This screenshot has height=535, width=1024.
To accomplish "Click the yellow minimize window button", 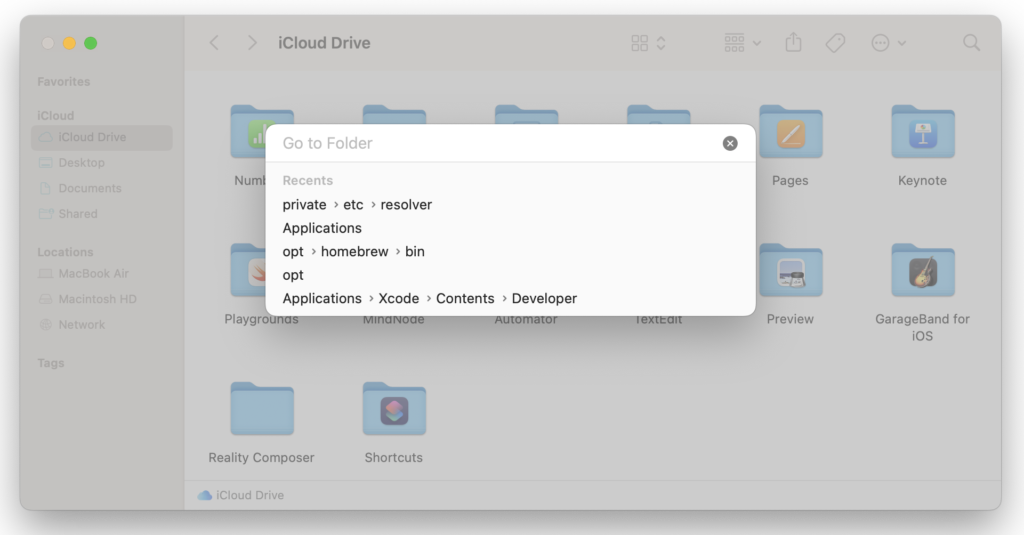I will click(69, 43).
